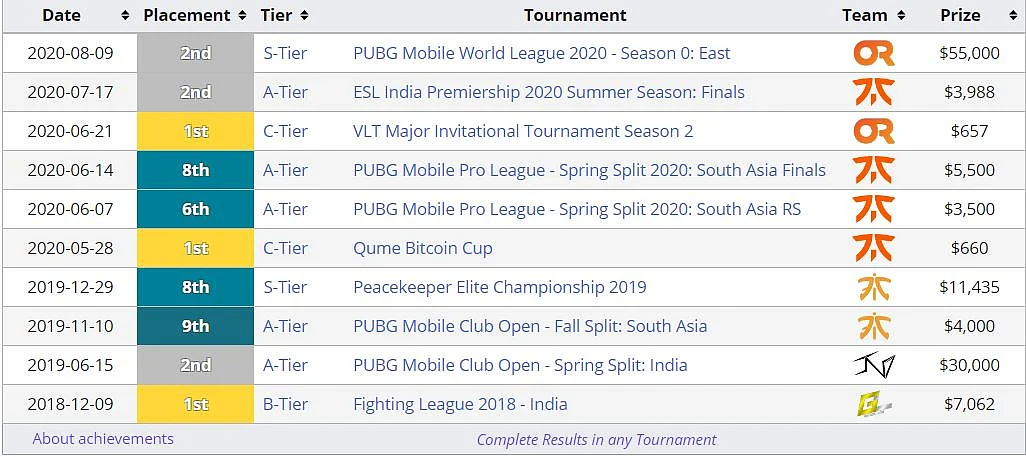This screenshot has width=1026, height=457.
Task: Open Complete Results in any Tournament link
Action: [597, 440]
